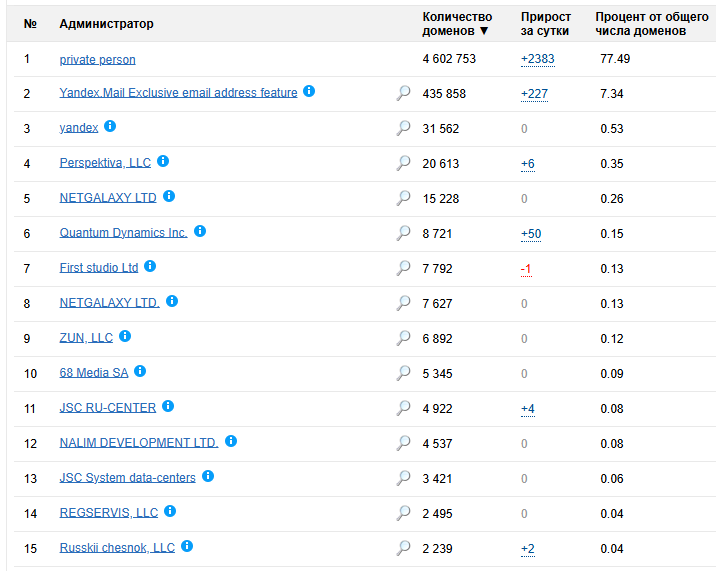Click the +227 daily growth value
The height and width of the screenshot is (571, 716).
pyautogui.click(x=534, y=94)
